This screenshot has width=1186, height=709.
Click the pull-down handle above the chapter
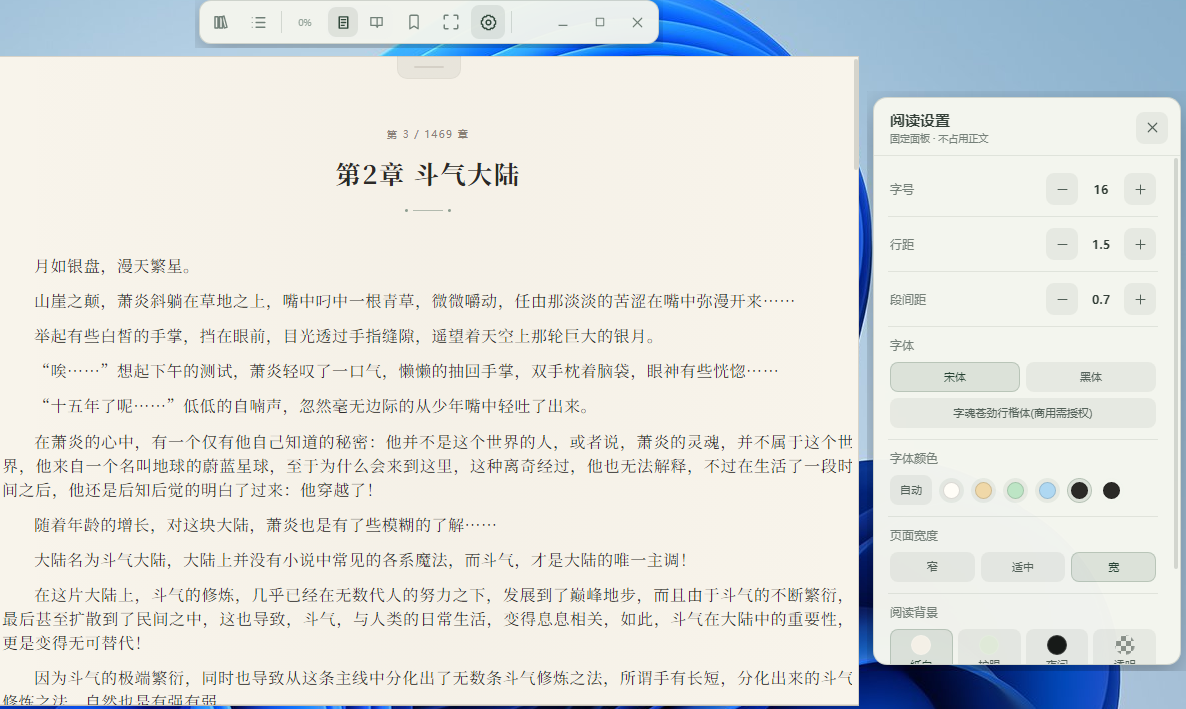429,67
